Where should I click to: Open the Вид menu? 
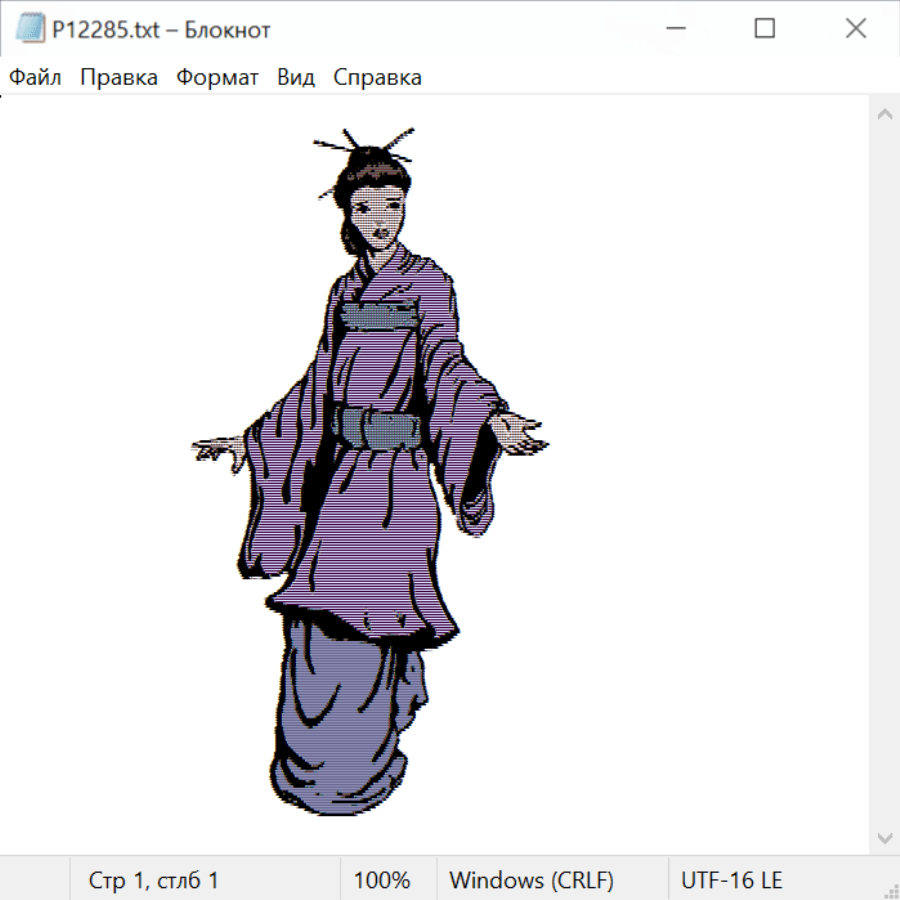click(x=295, y=78)
